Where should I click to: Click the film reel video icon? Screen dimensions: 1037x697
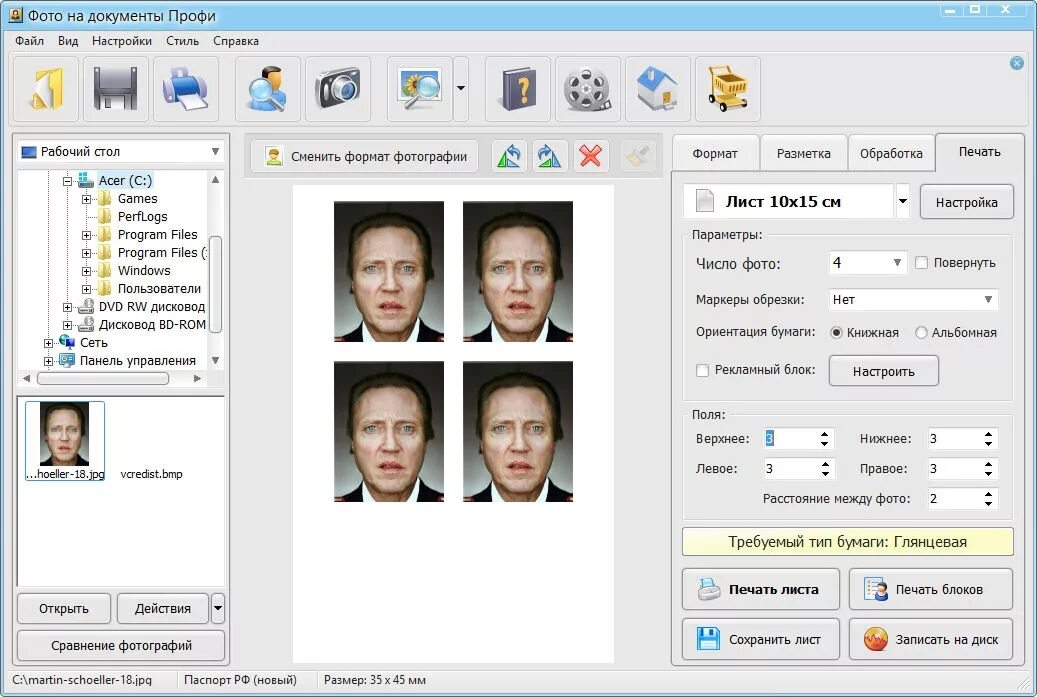(588, 89)
